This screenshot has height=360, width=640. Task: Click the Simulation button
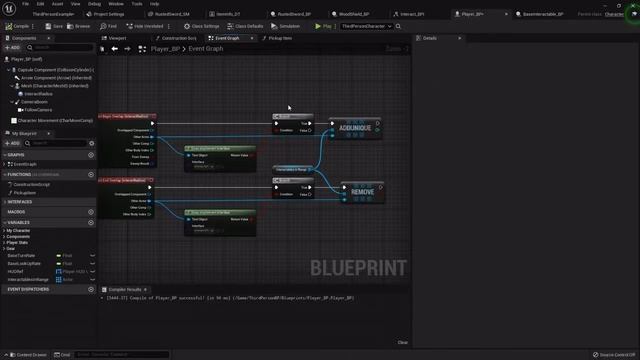tap(285, 26)
